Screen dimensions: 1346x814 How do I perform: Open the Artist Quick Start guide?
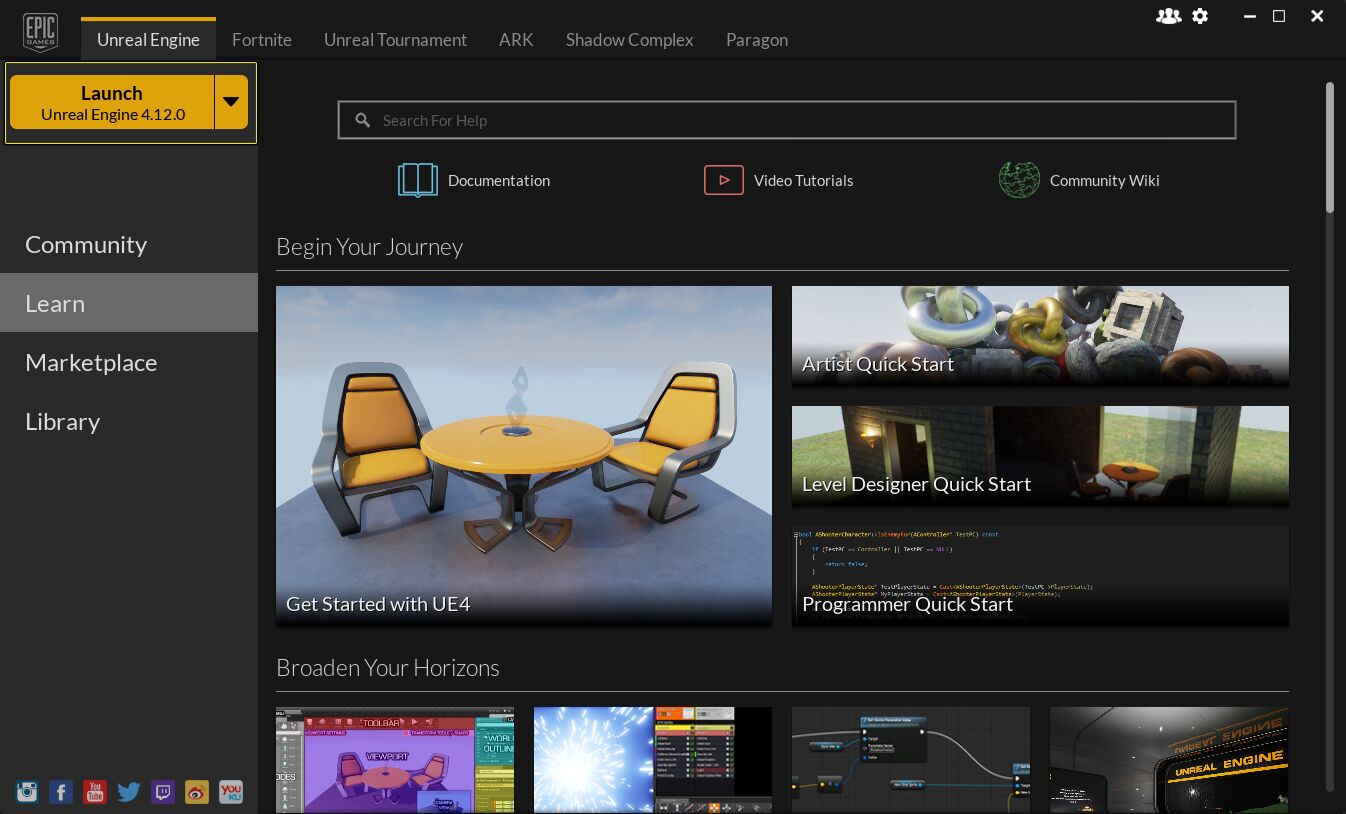pos(1040,336)
